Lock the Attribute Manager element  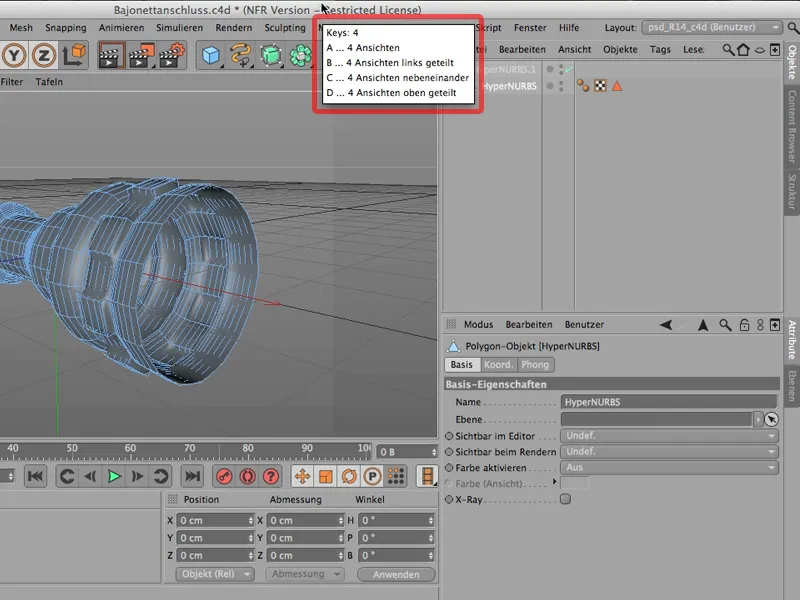[744, 324]
